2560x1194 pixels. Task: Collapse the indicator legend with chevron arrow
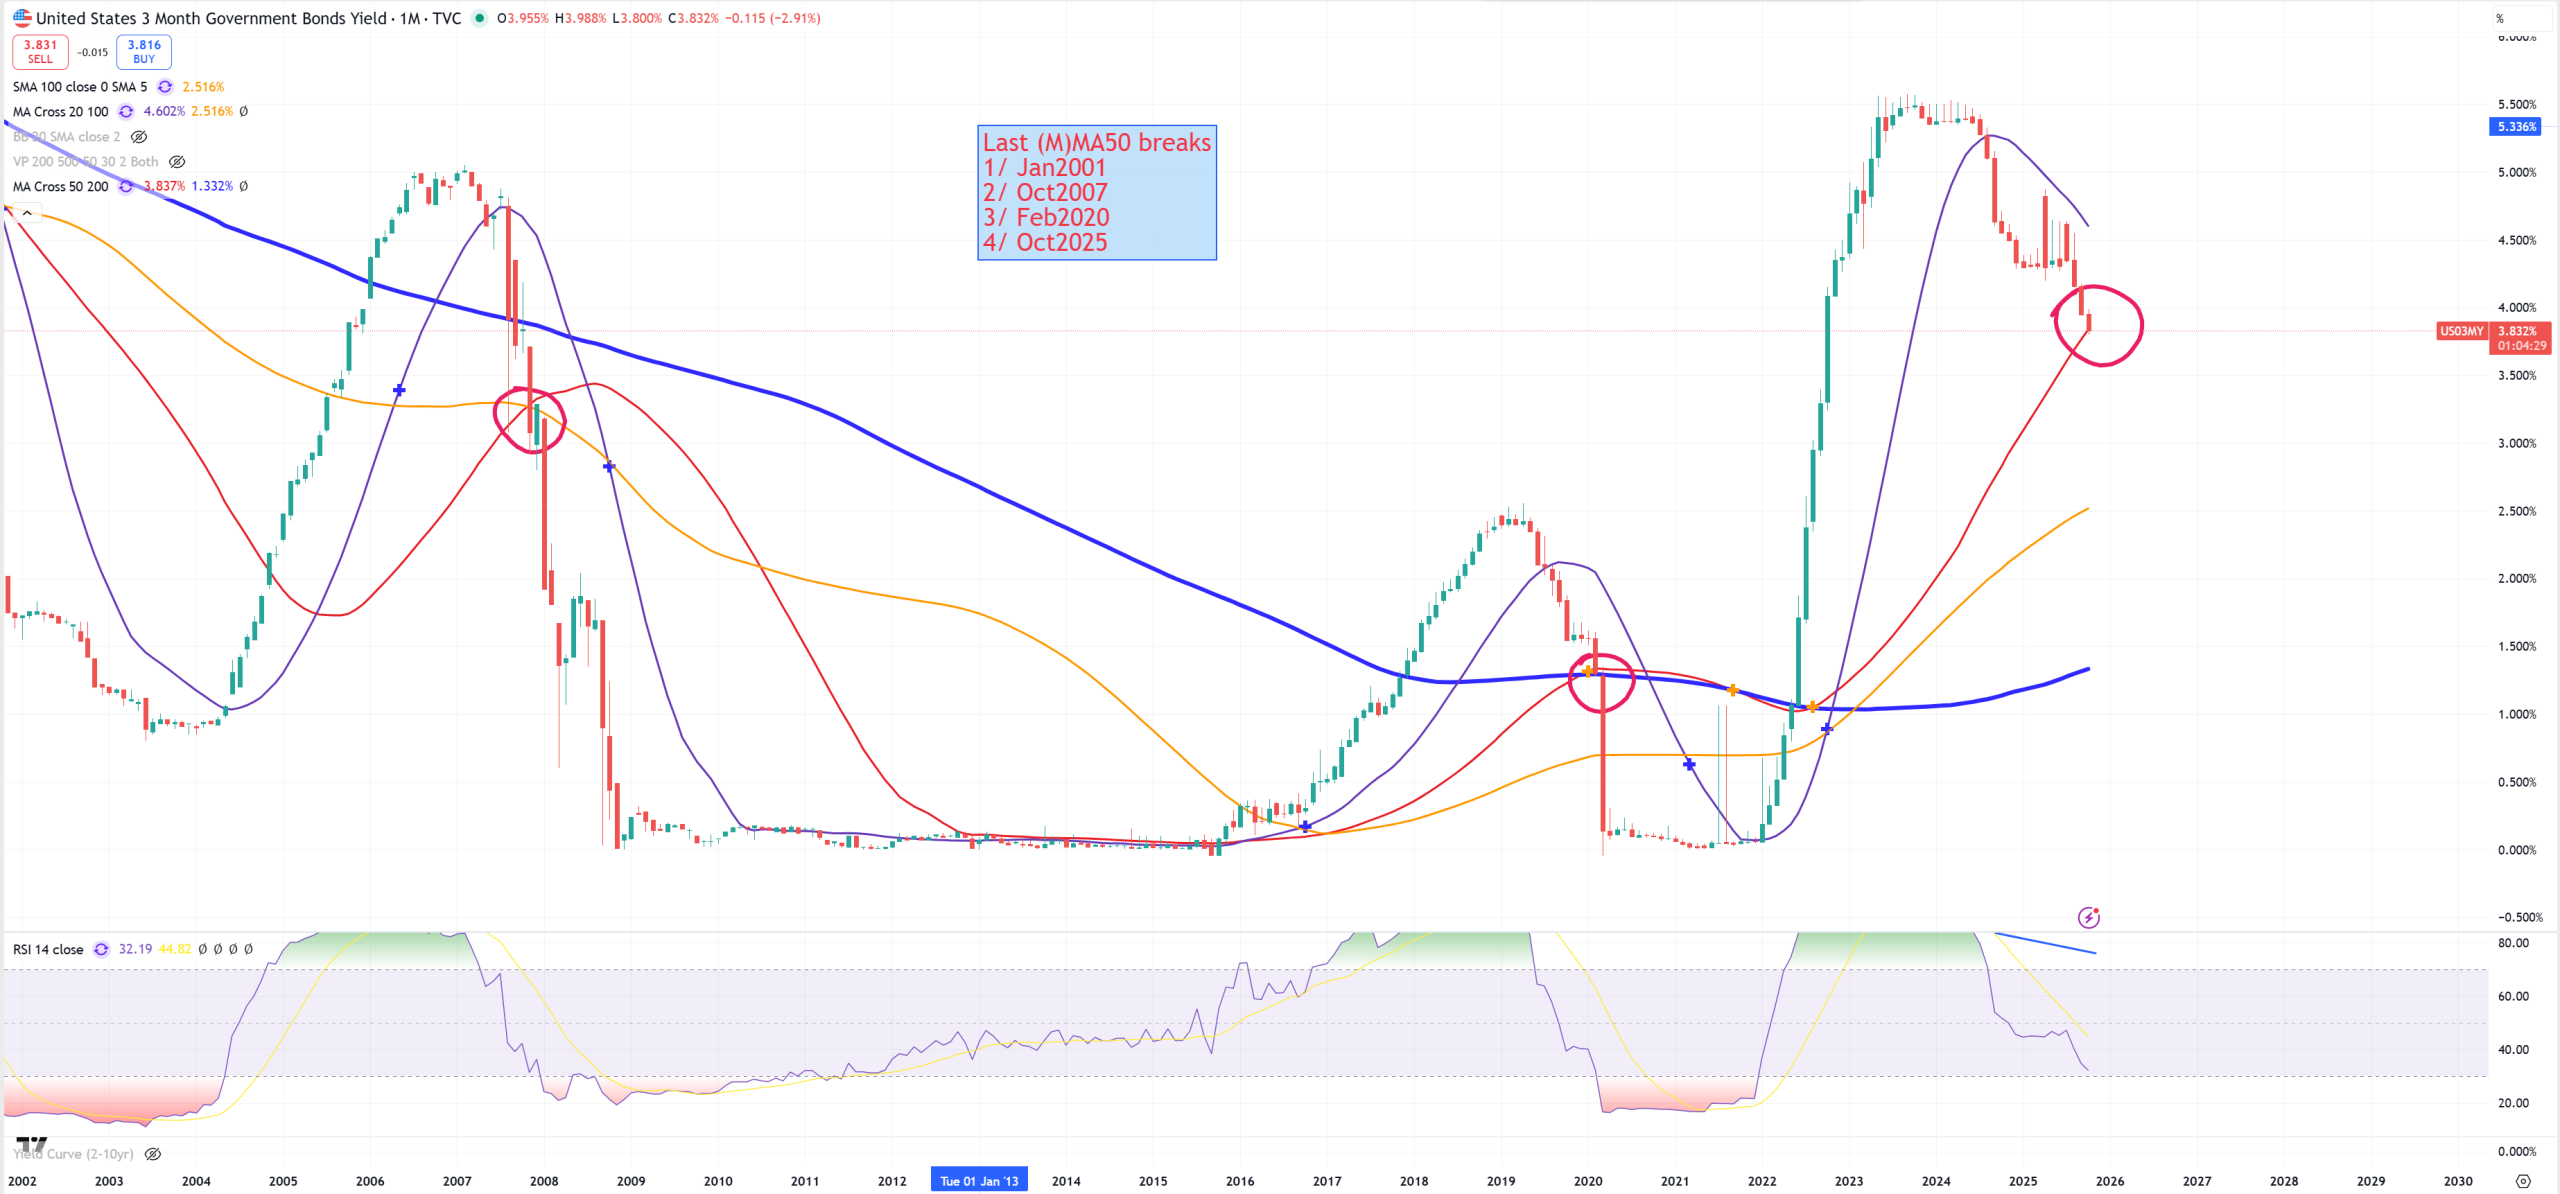point(27,213)
